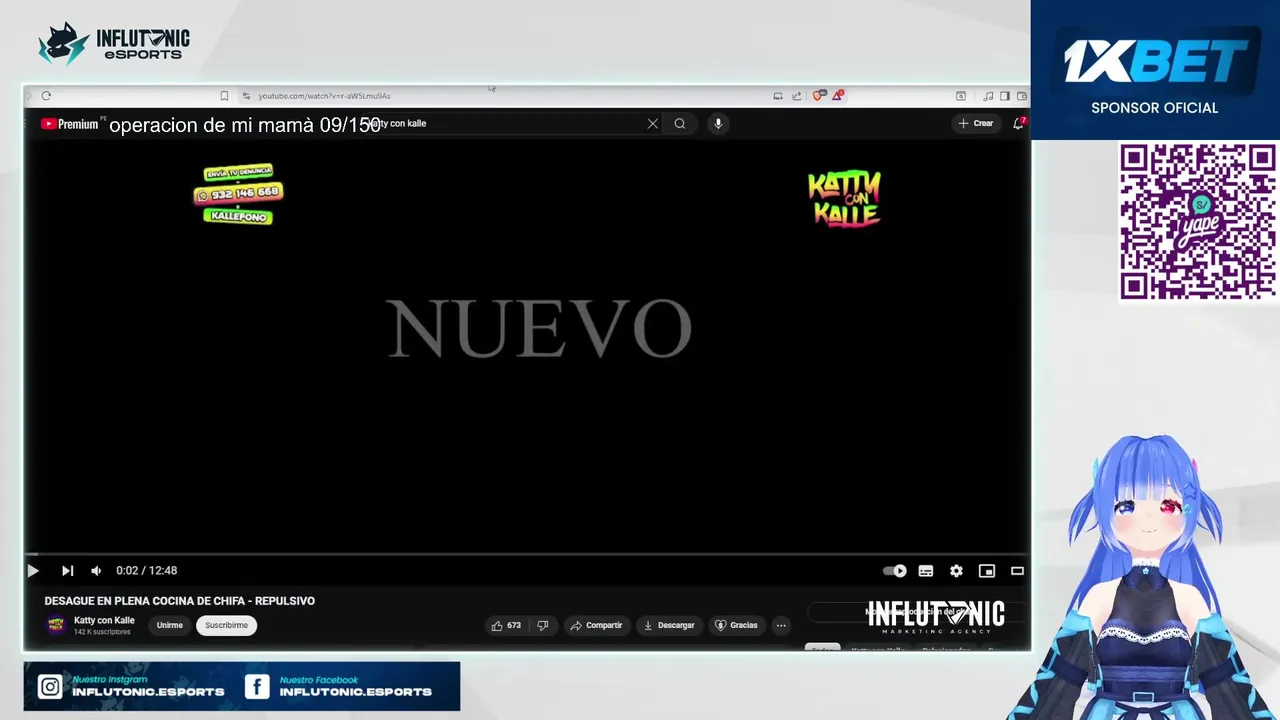Click the 0:02 / 12:48 time display
The height and width of the screenshot is (720, 1280).
(x=146, y=571)
